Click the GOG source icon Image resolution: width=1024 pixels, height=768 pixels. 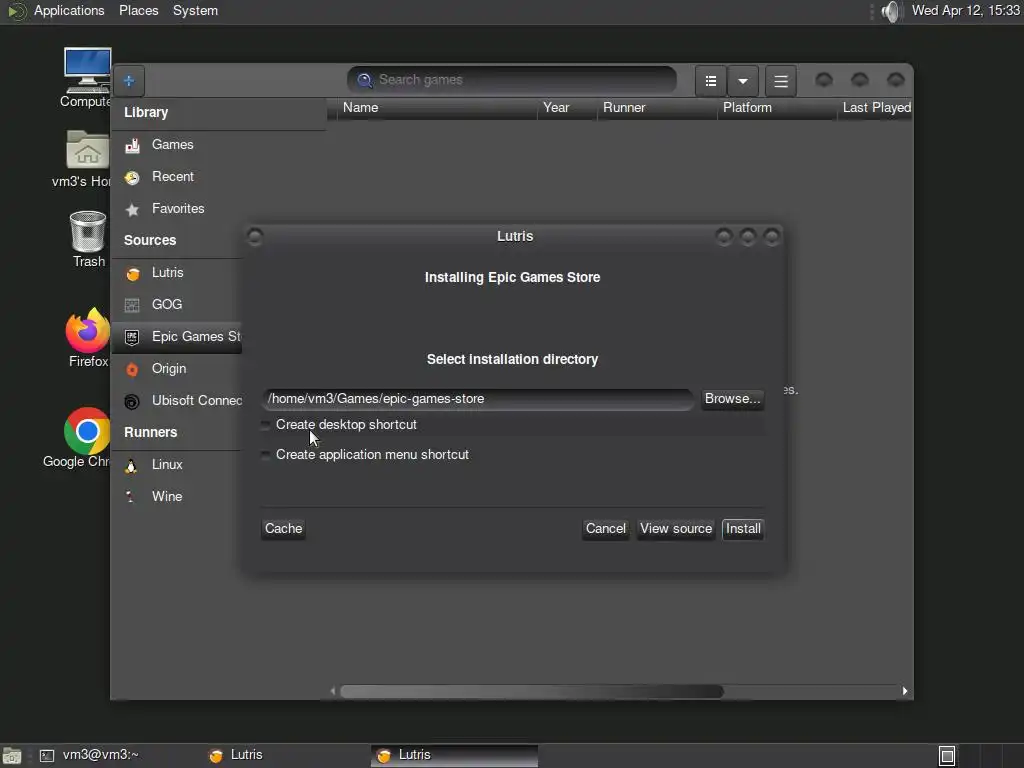coord(133,305)
